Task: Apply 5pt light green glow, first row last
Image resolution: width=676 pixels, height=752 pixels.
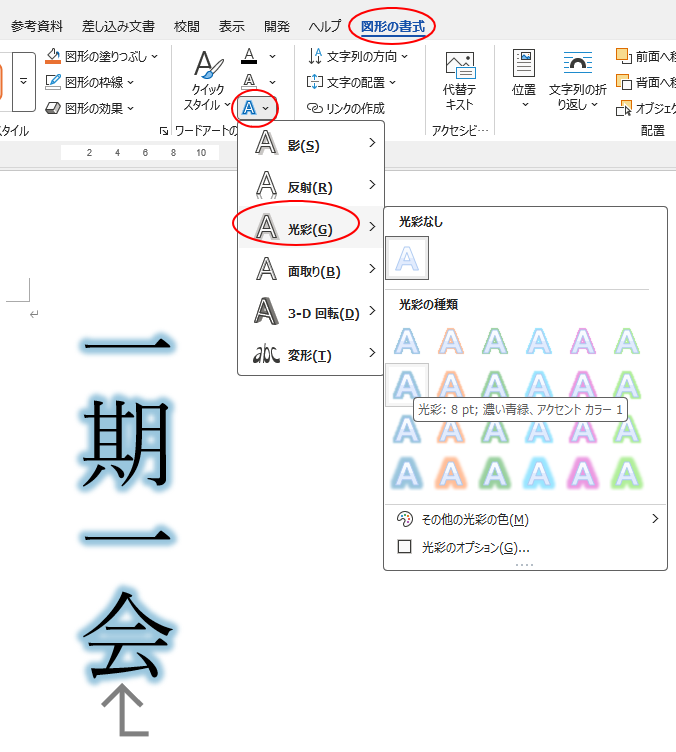Action: click(627, 341)
